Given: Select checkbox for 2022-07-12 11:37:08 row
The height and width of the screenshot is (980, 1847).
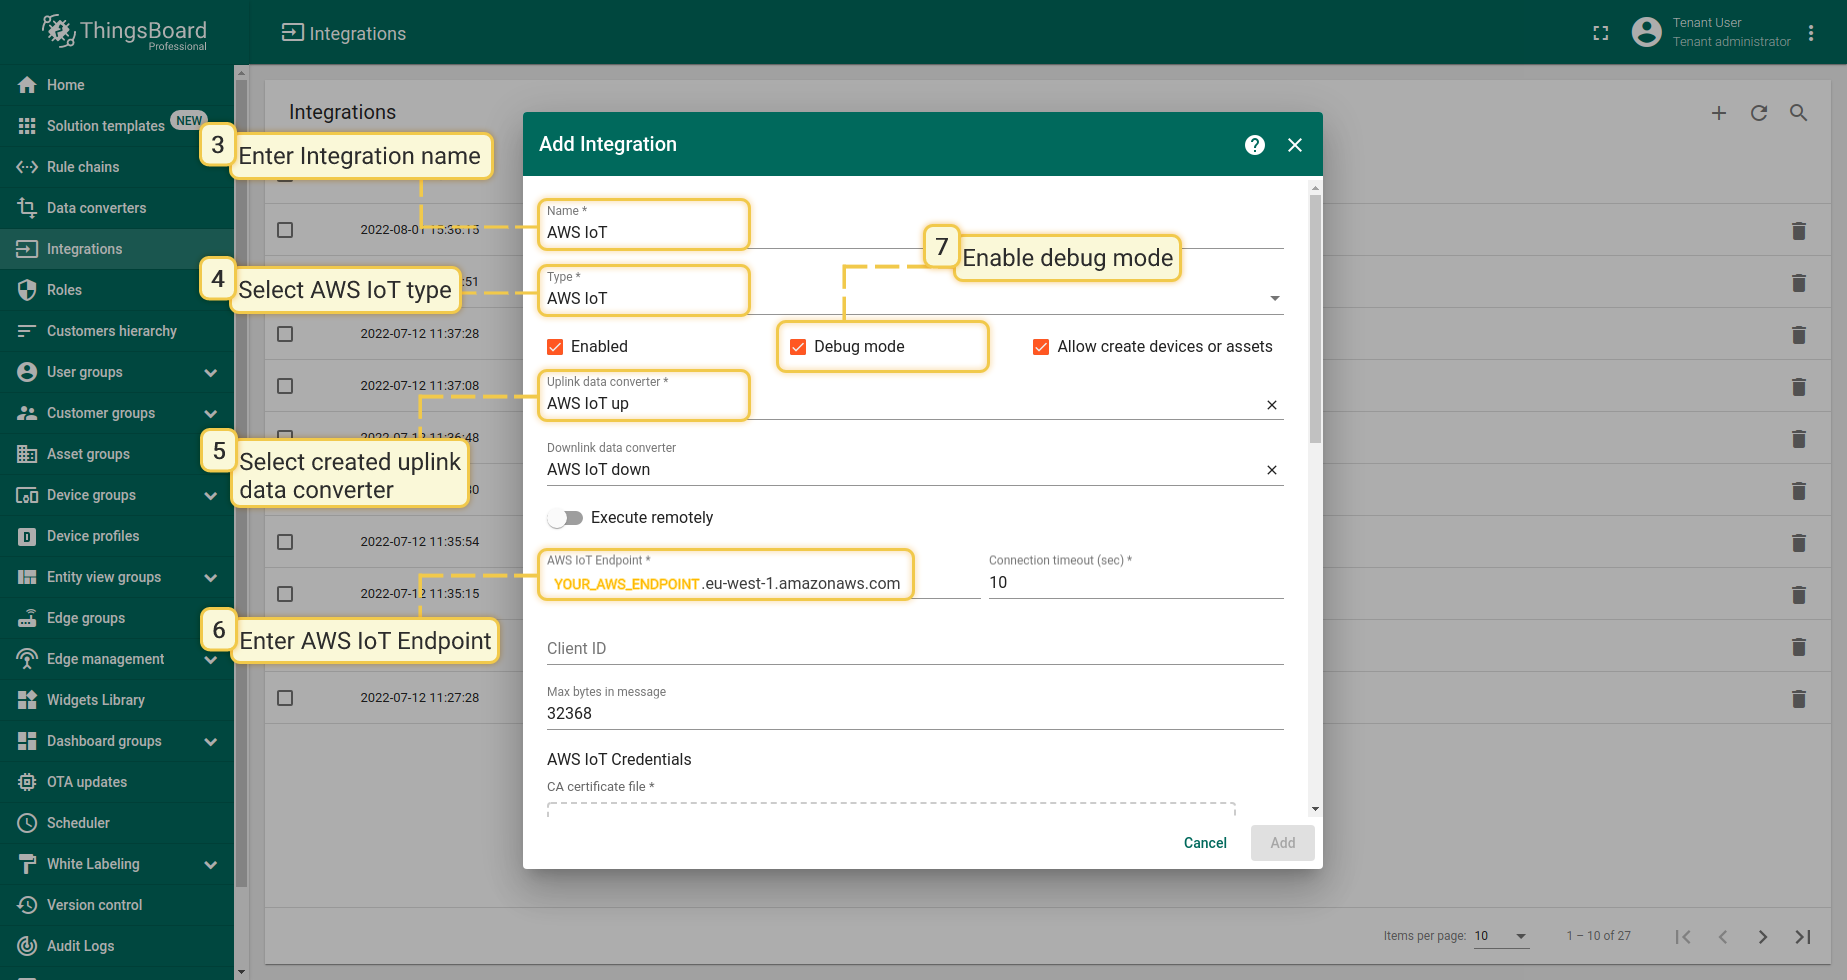Looking at the screenshot, I should (285, 386).
